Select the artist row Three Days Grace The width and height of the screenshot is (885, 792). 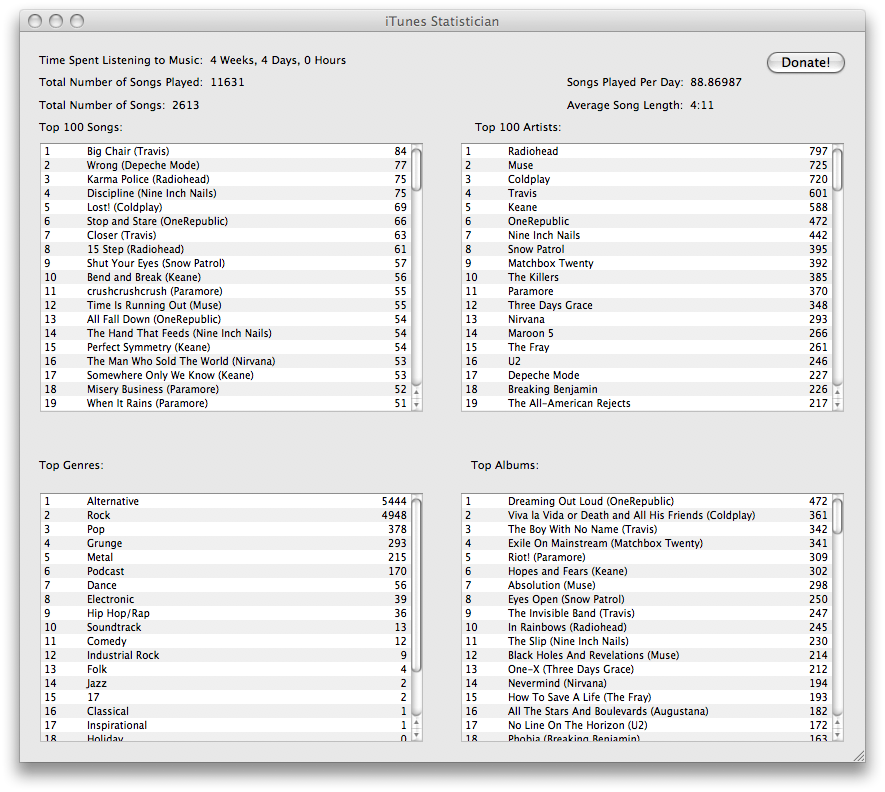tap(647, 305)
